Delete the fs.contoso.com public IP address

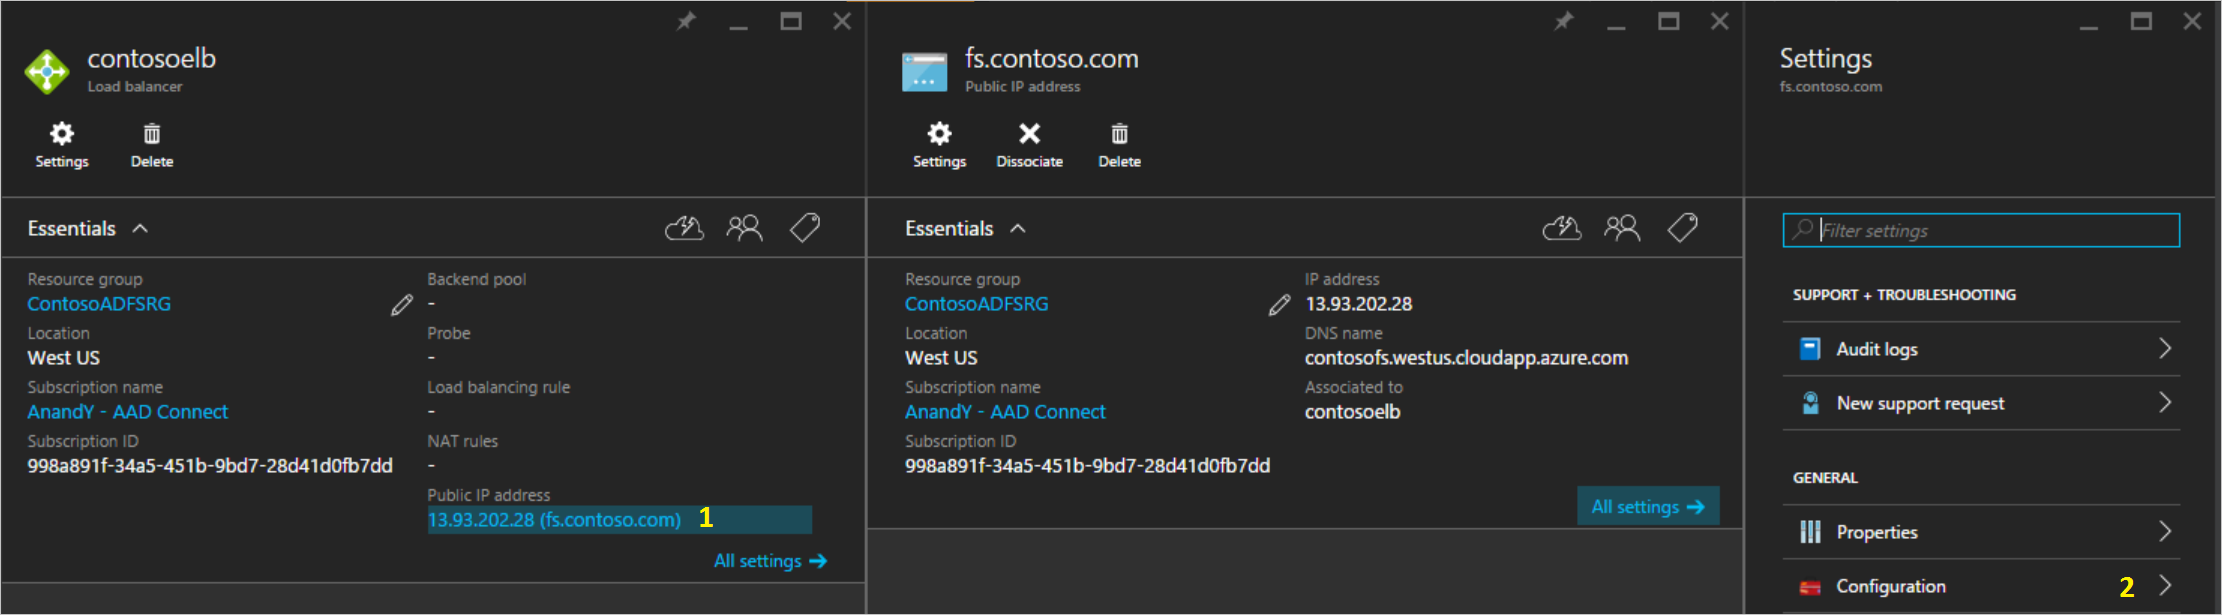coord(1119,145)
